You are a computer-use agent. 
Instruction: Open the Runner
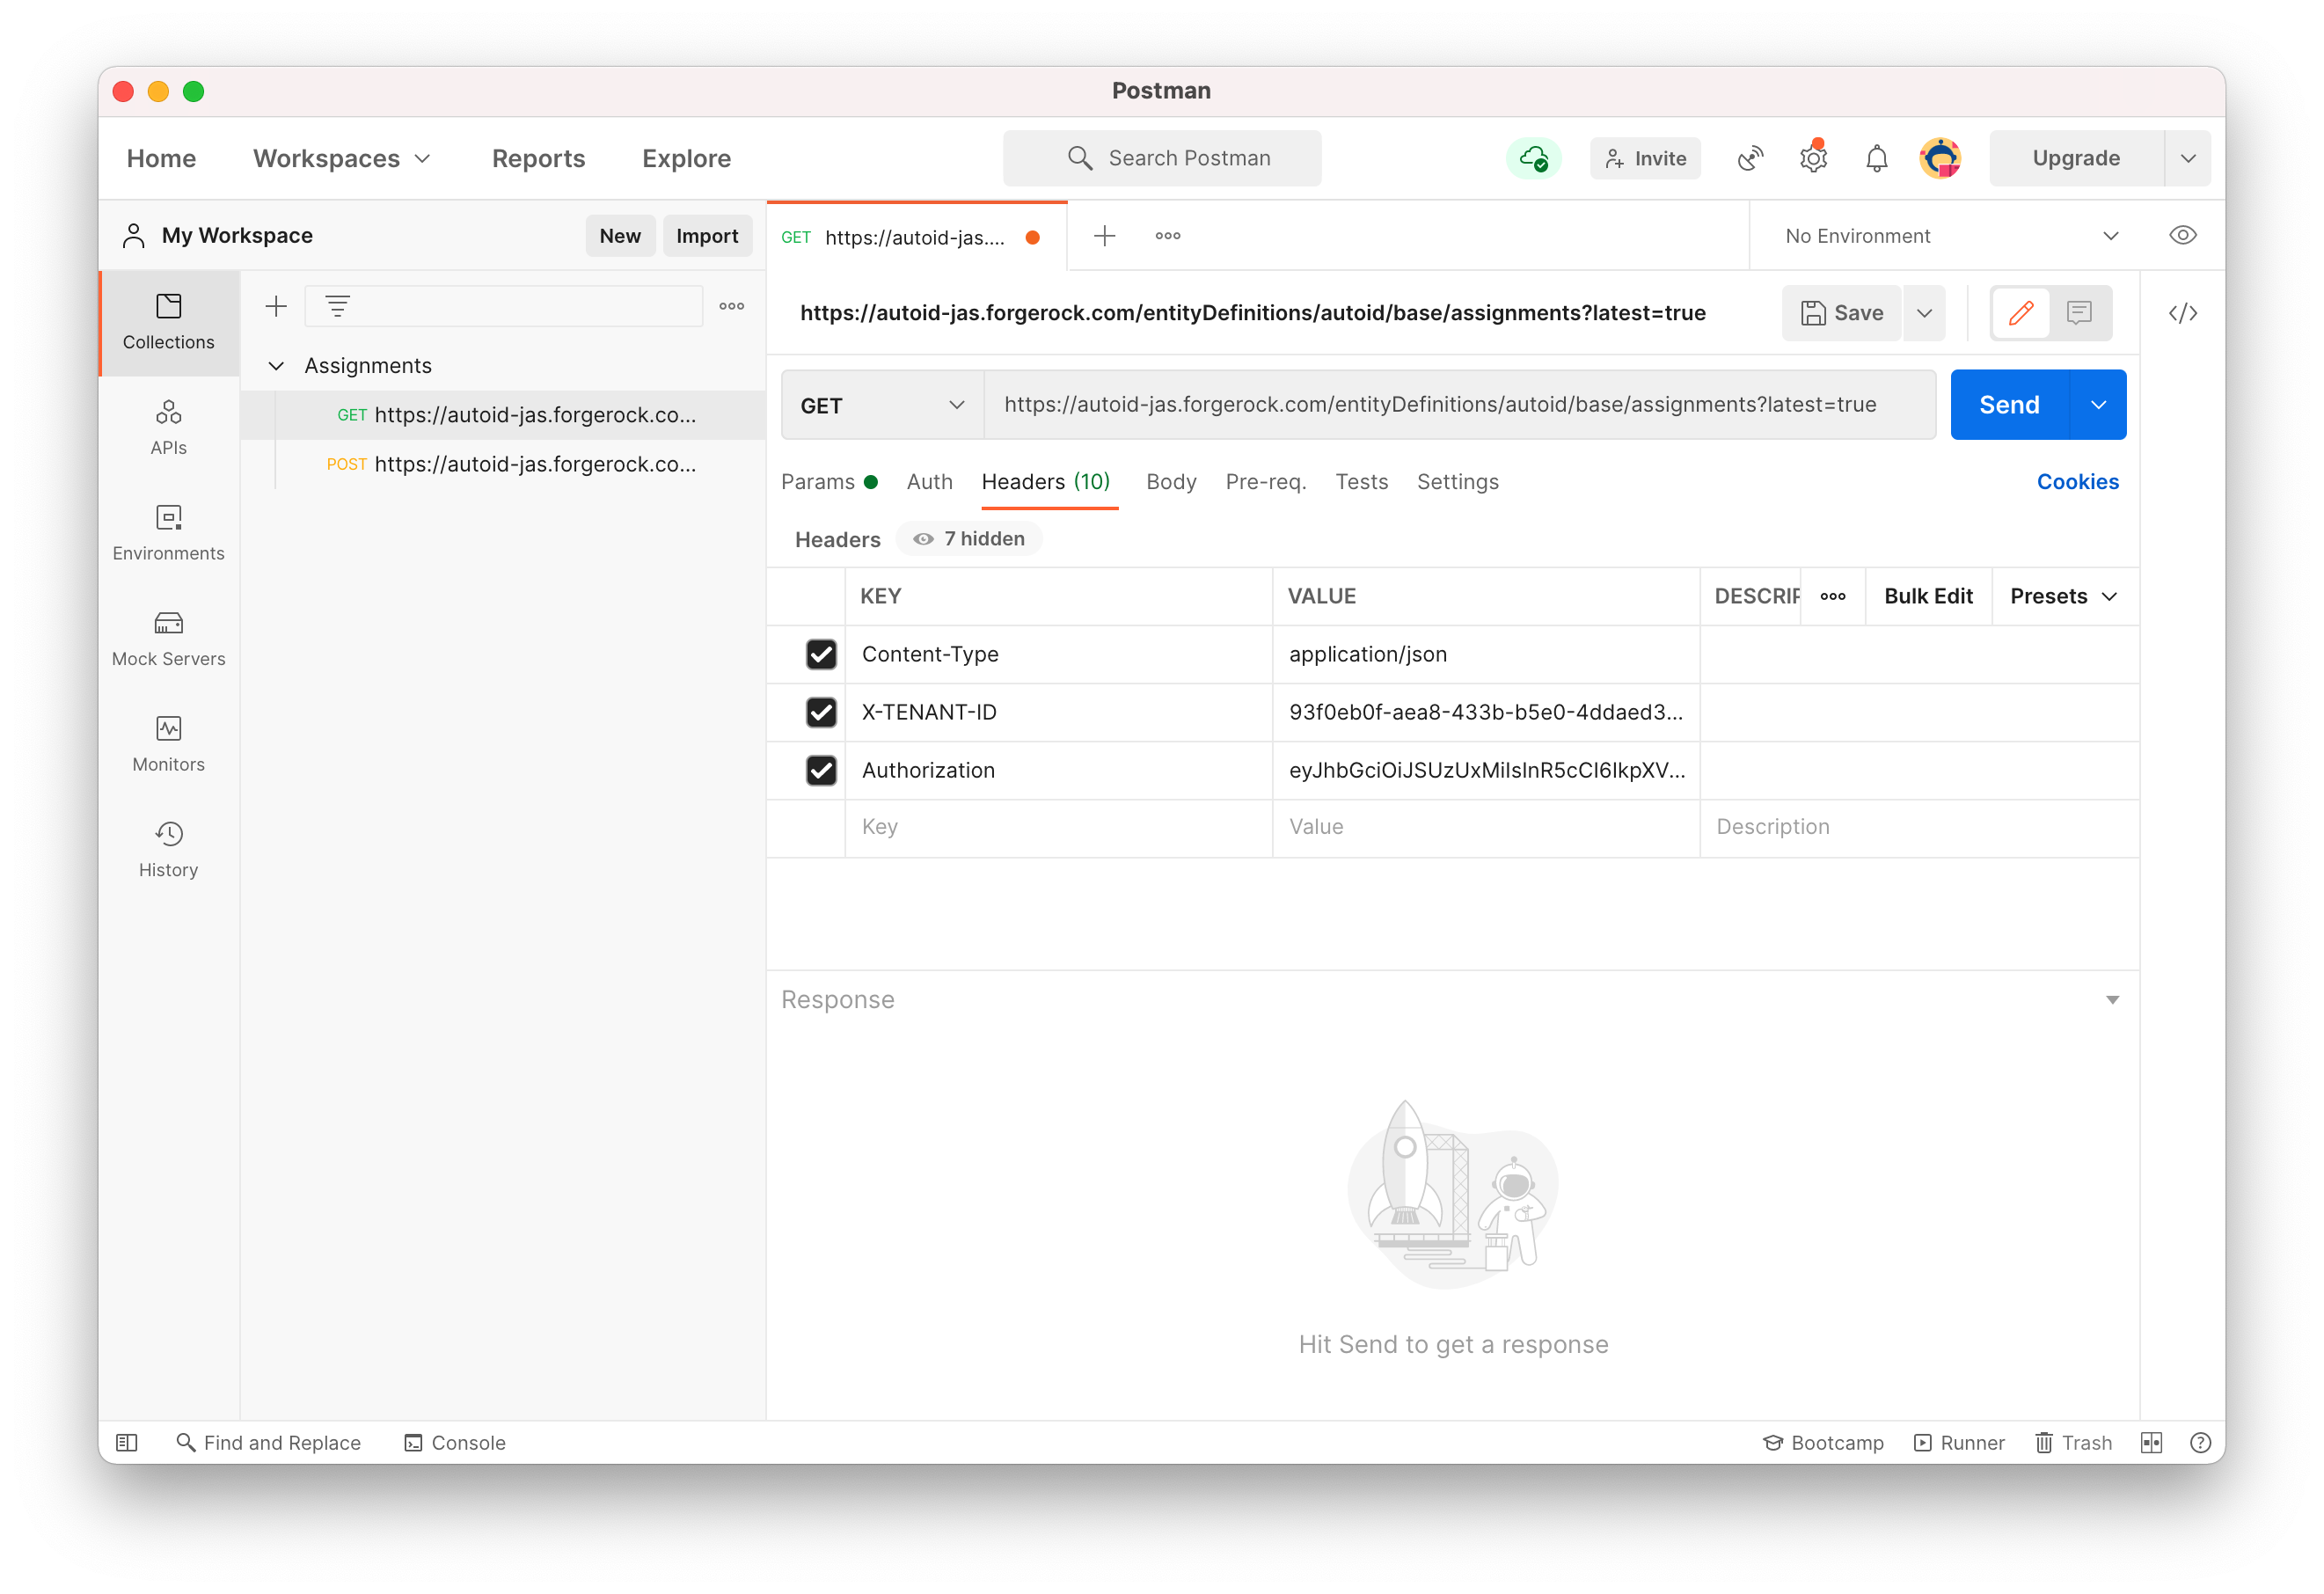[x=1959, y=1442]
